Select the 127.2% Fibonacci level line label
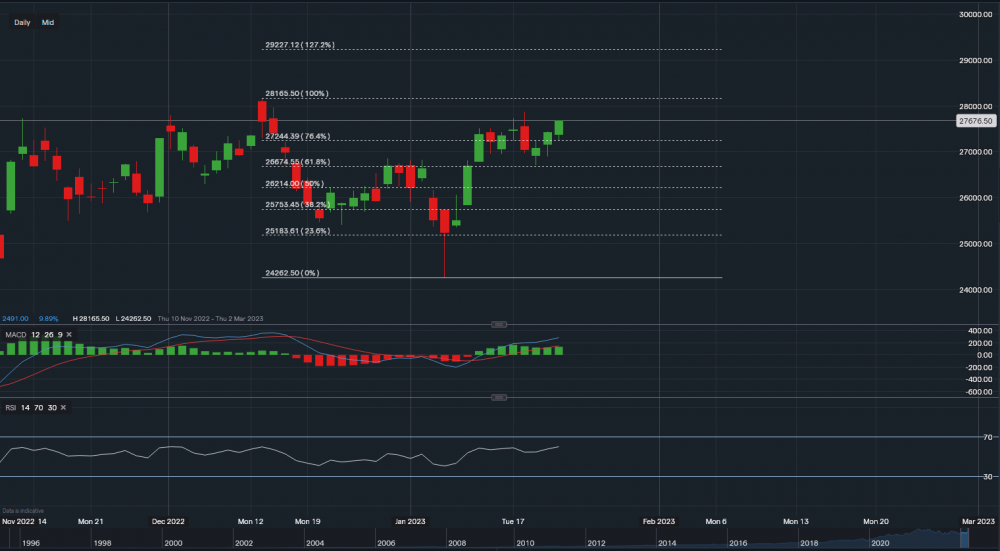This screenshot has width=1000, height=551. (x=299, y=45)
